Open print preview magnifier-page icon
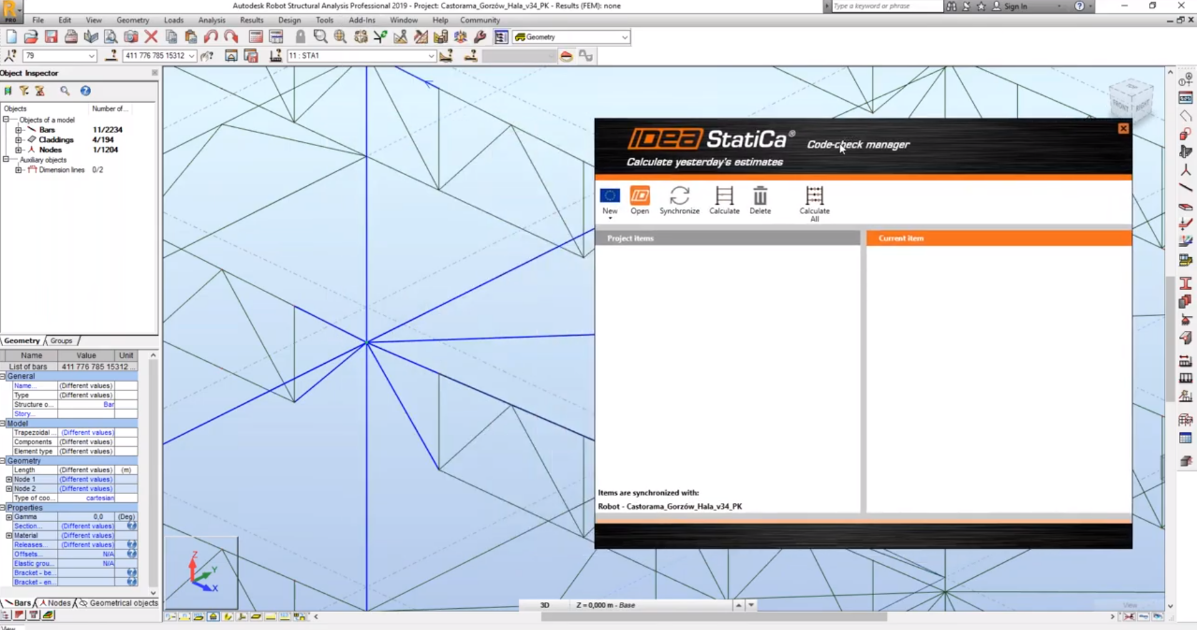The image size is (1200, 630). pos(111,37)
